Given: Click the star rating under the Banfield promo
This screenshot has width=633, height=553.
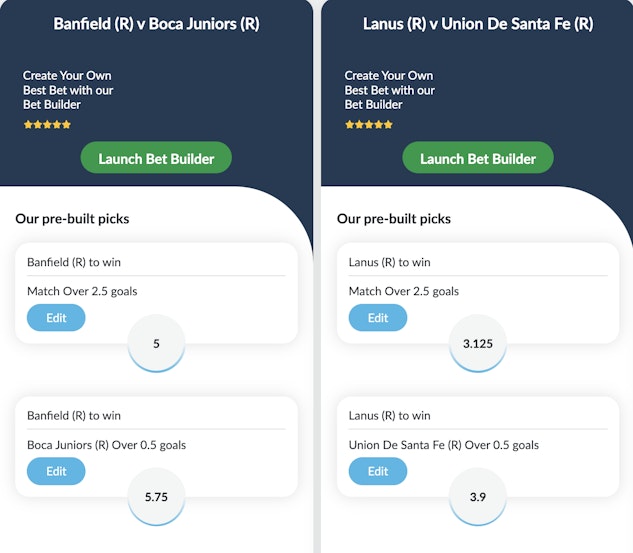Looking at the screenshot, I should point(48,125).
